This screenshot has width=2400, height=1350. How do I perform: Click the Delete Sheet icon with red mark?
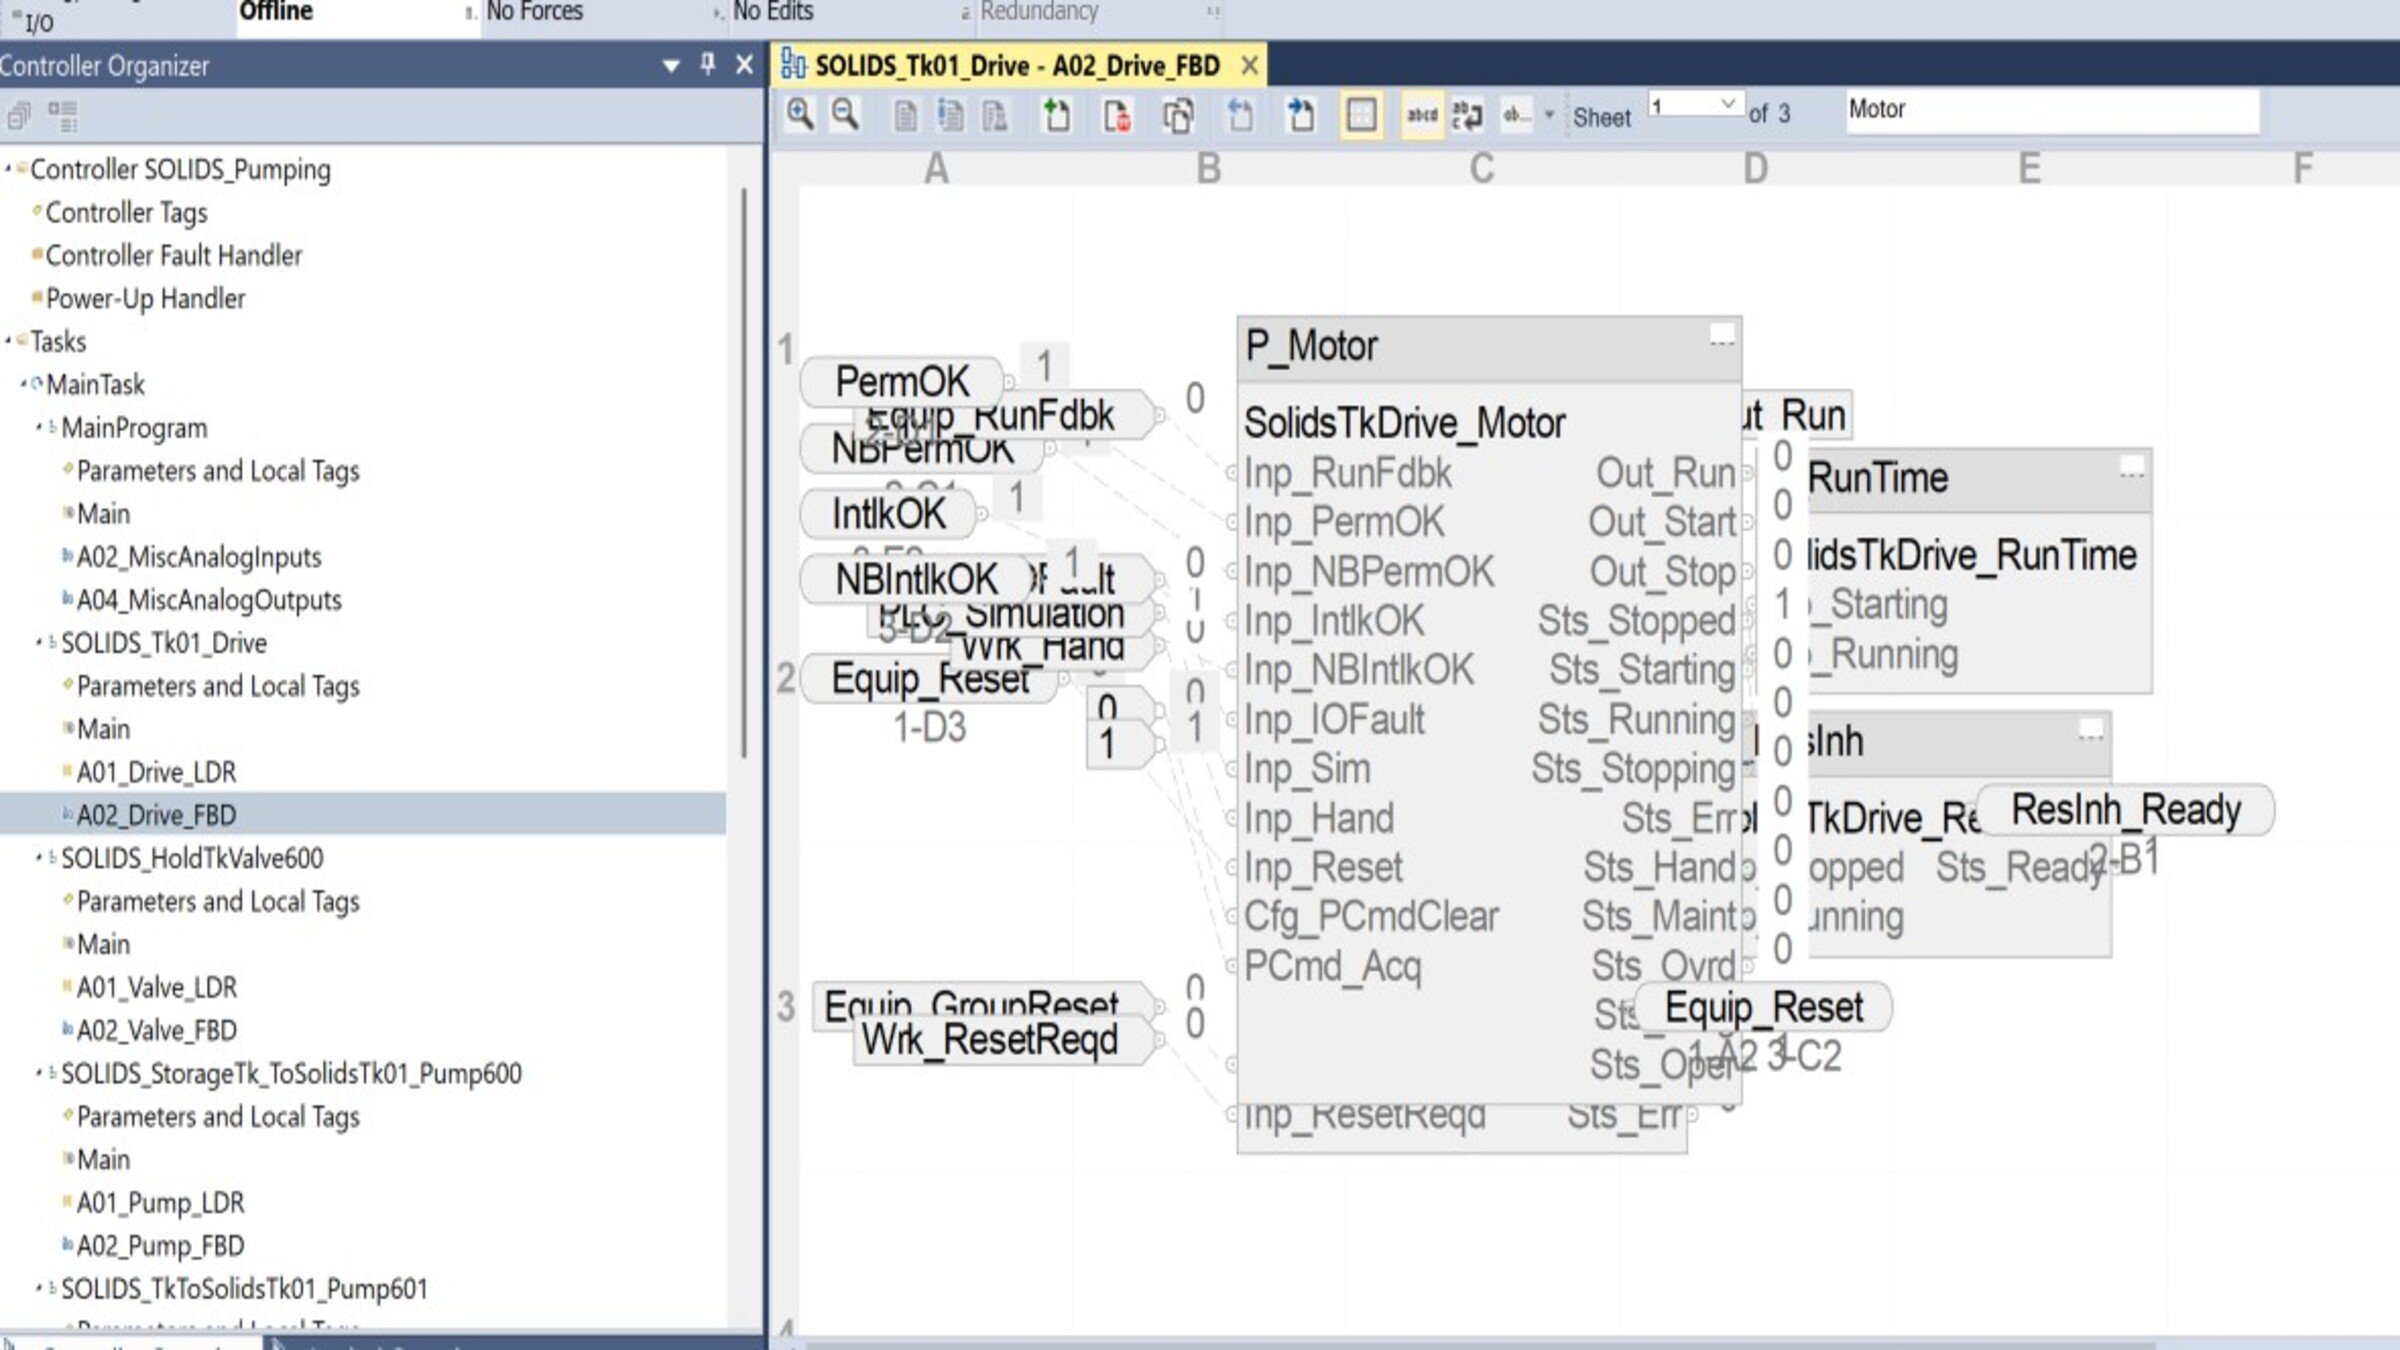click(x=1117, y=116)
